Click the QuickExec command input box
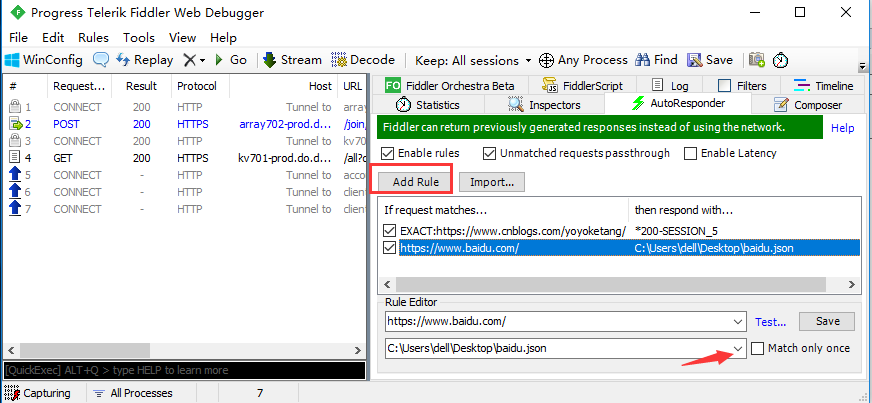Viewport: 872px width, 403px height. (183, 370)
